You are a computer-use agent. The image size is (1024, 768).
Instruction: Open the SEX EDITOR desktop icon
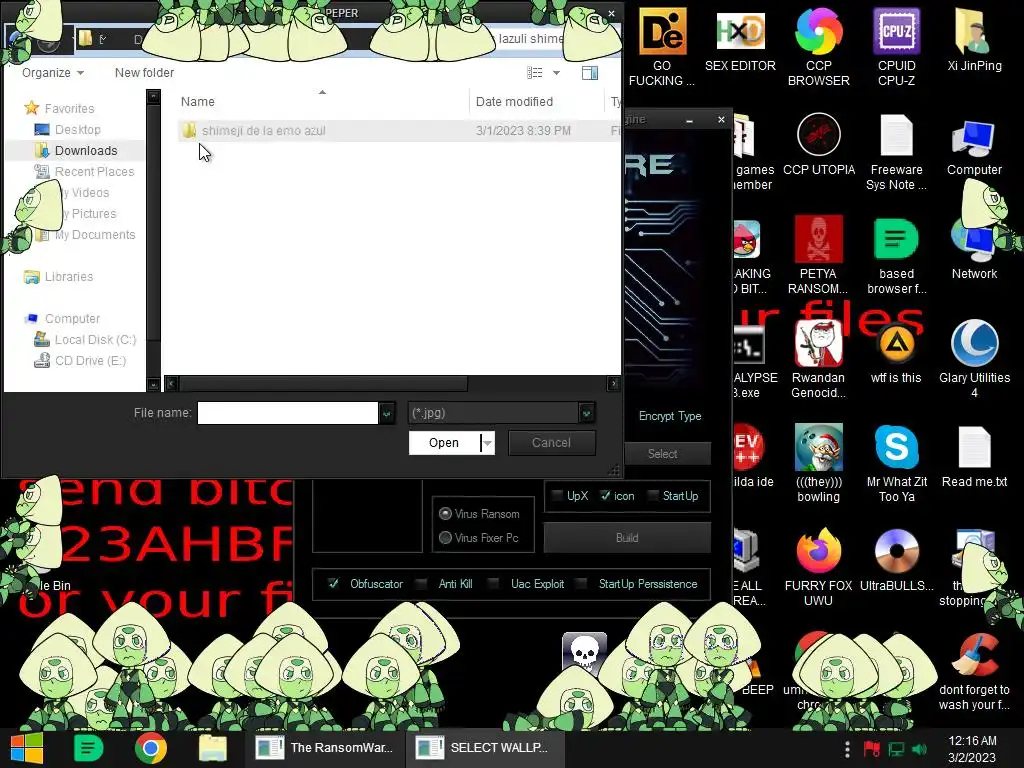(740, 40)
